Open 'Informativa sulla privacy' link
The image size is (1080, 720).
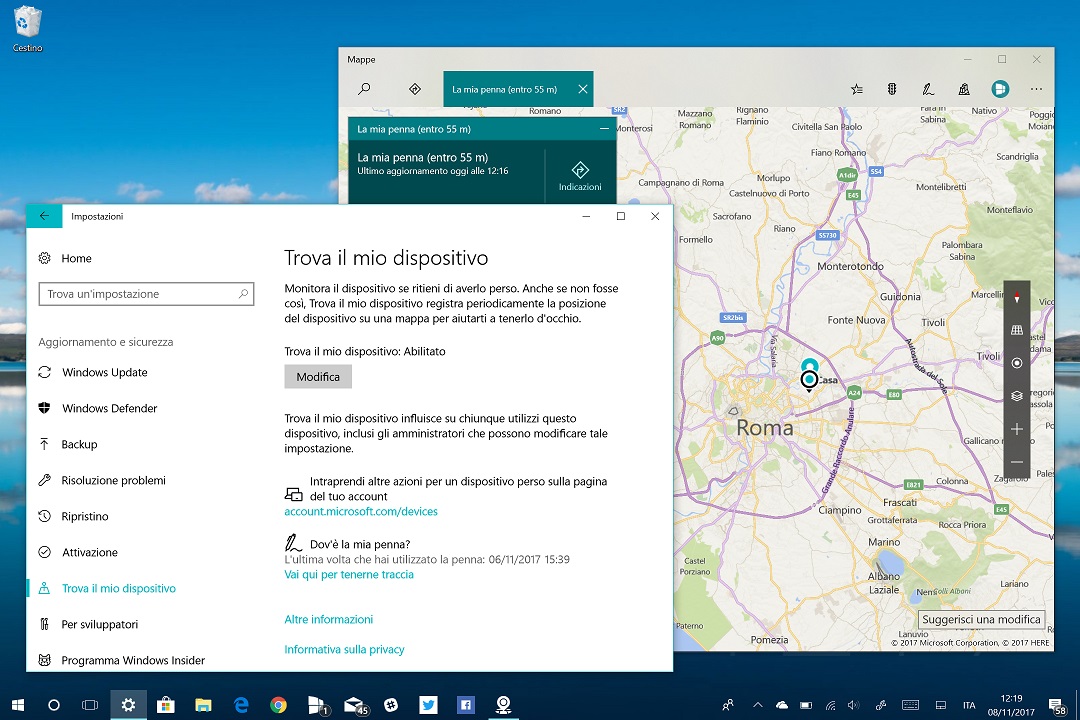pyautogui.click(x=344, y=650)
